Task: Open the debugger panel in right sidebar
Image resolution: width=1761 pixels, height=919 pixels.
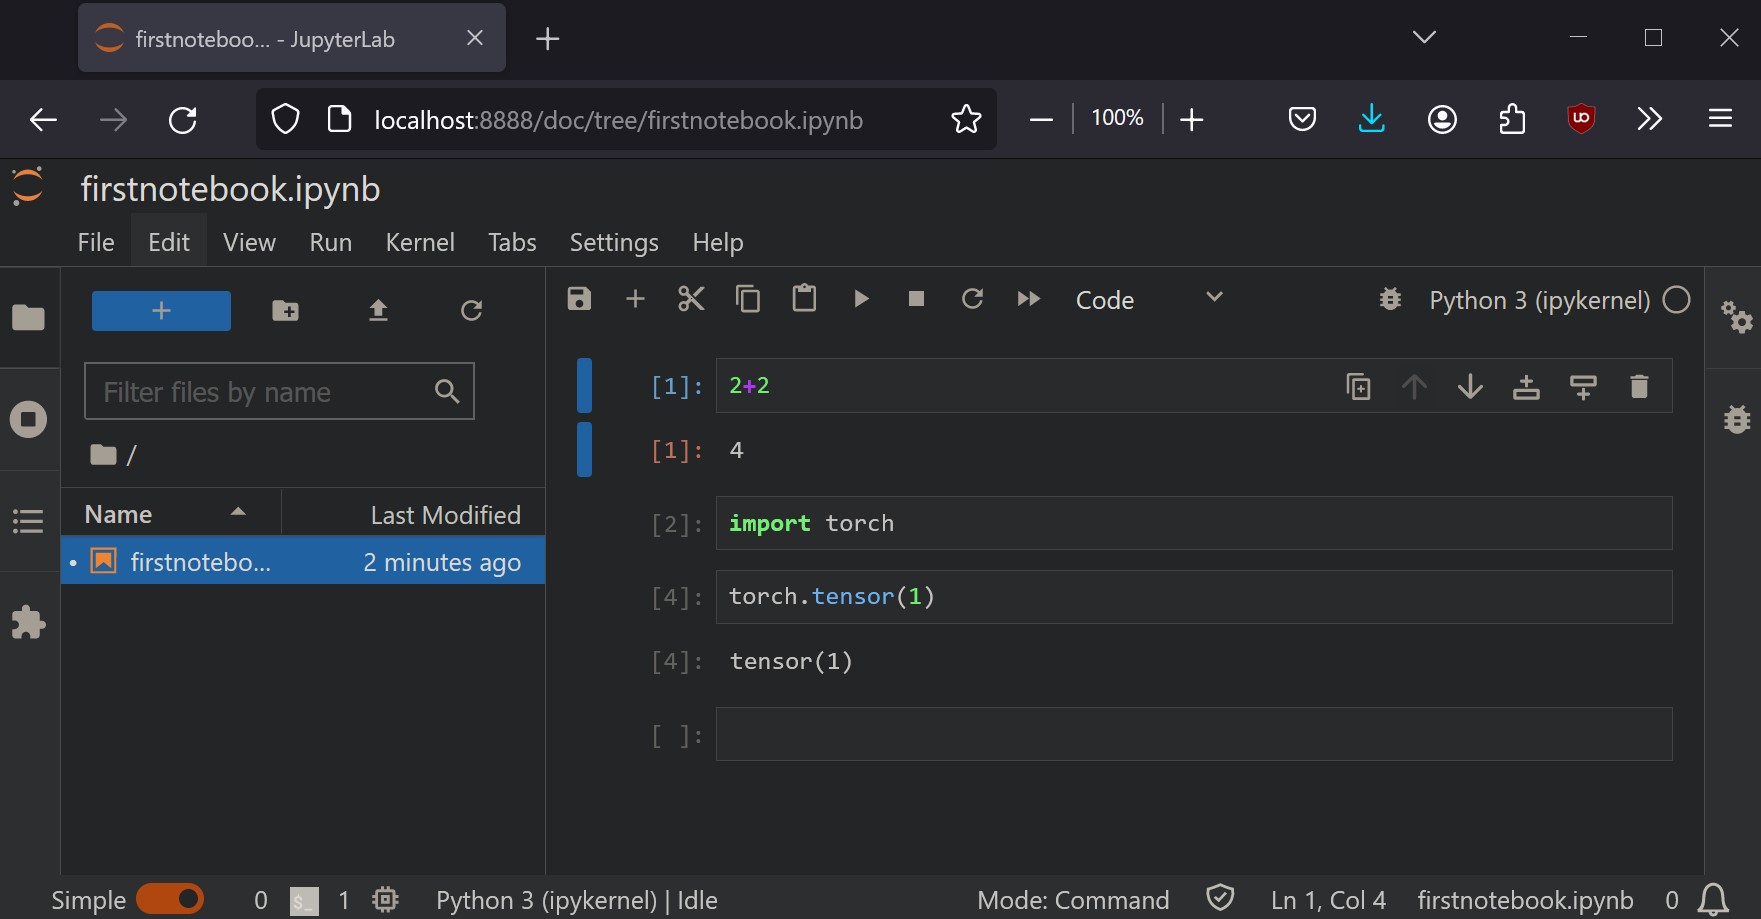Action: pyautogui.click(x=1738, y=419)
